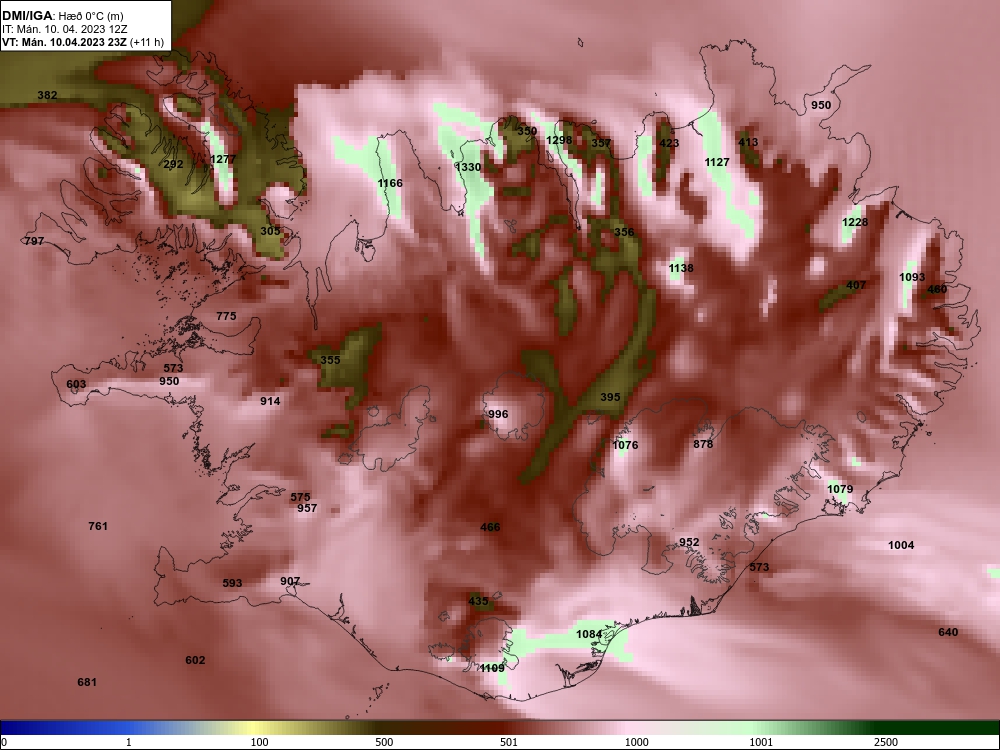Click the map value 1093

click(x=912, y=277)
